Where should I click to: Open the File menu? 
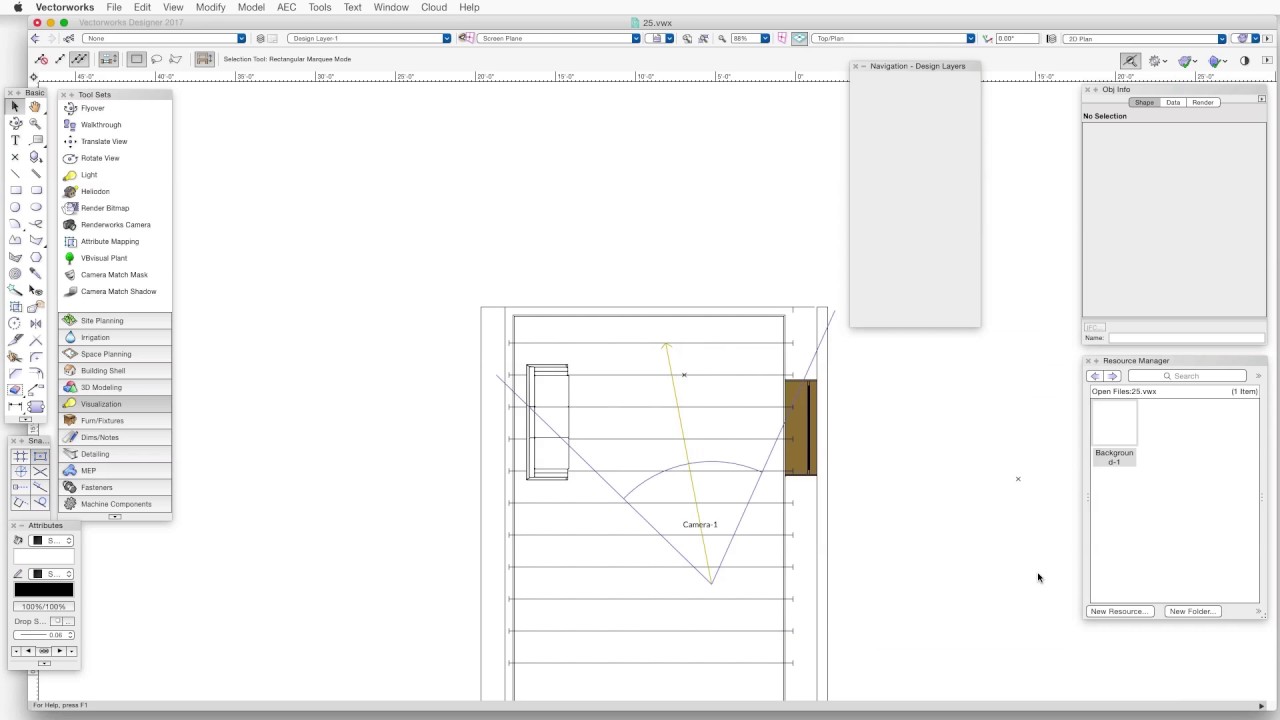point(114,7)
